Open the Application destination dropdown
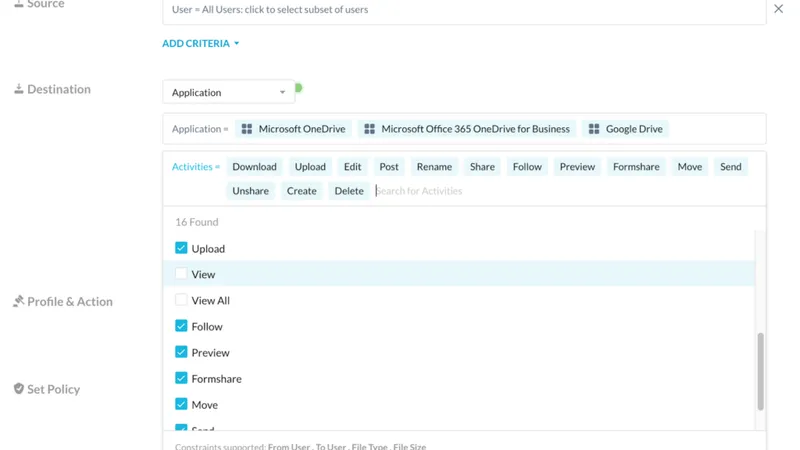This screenshot has width=800, height=450. [x=229, y=92]
